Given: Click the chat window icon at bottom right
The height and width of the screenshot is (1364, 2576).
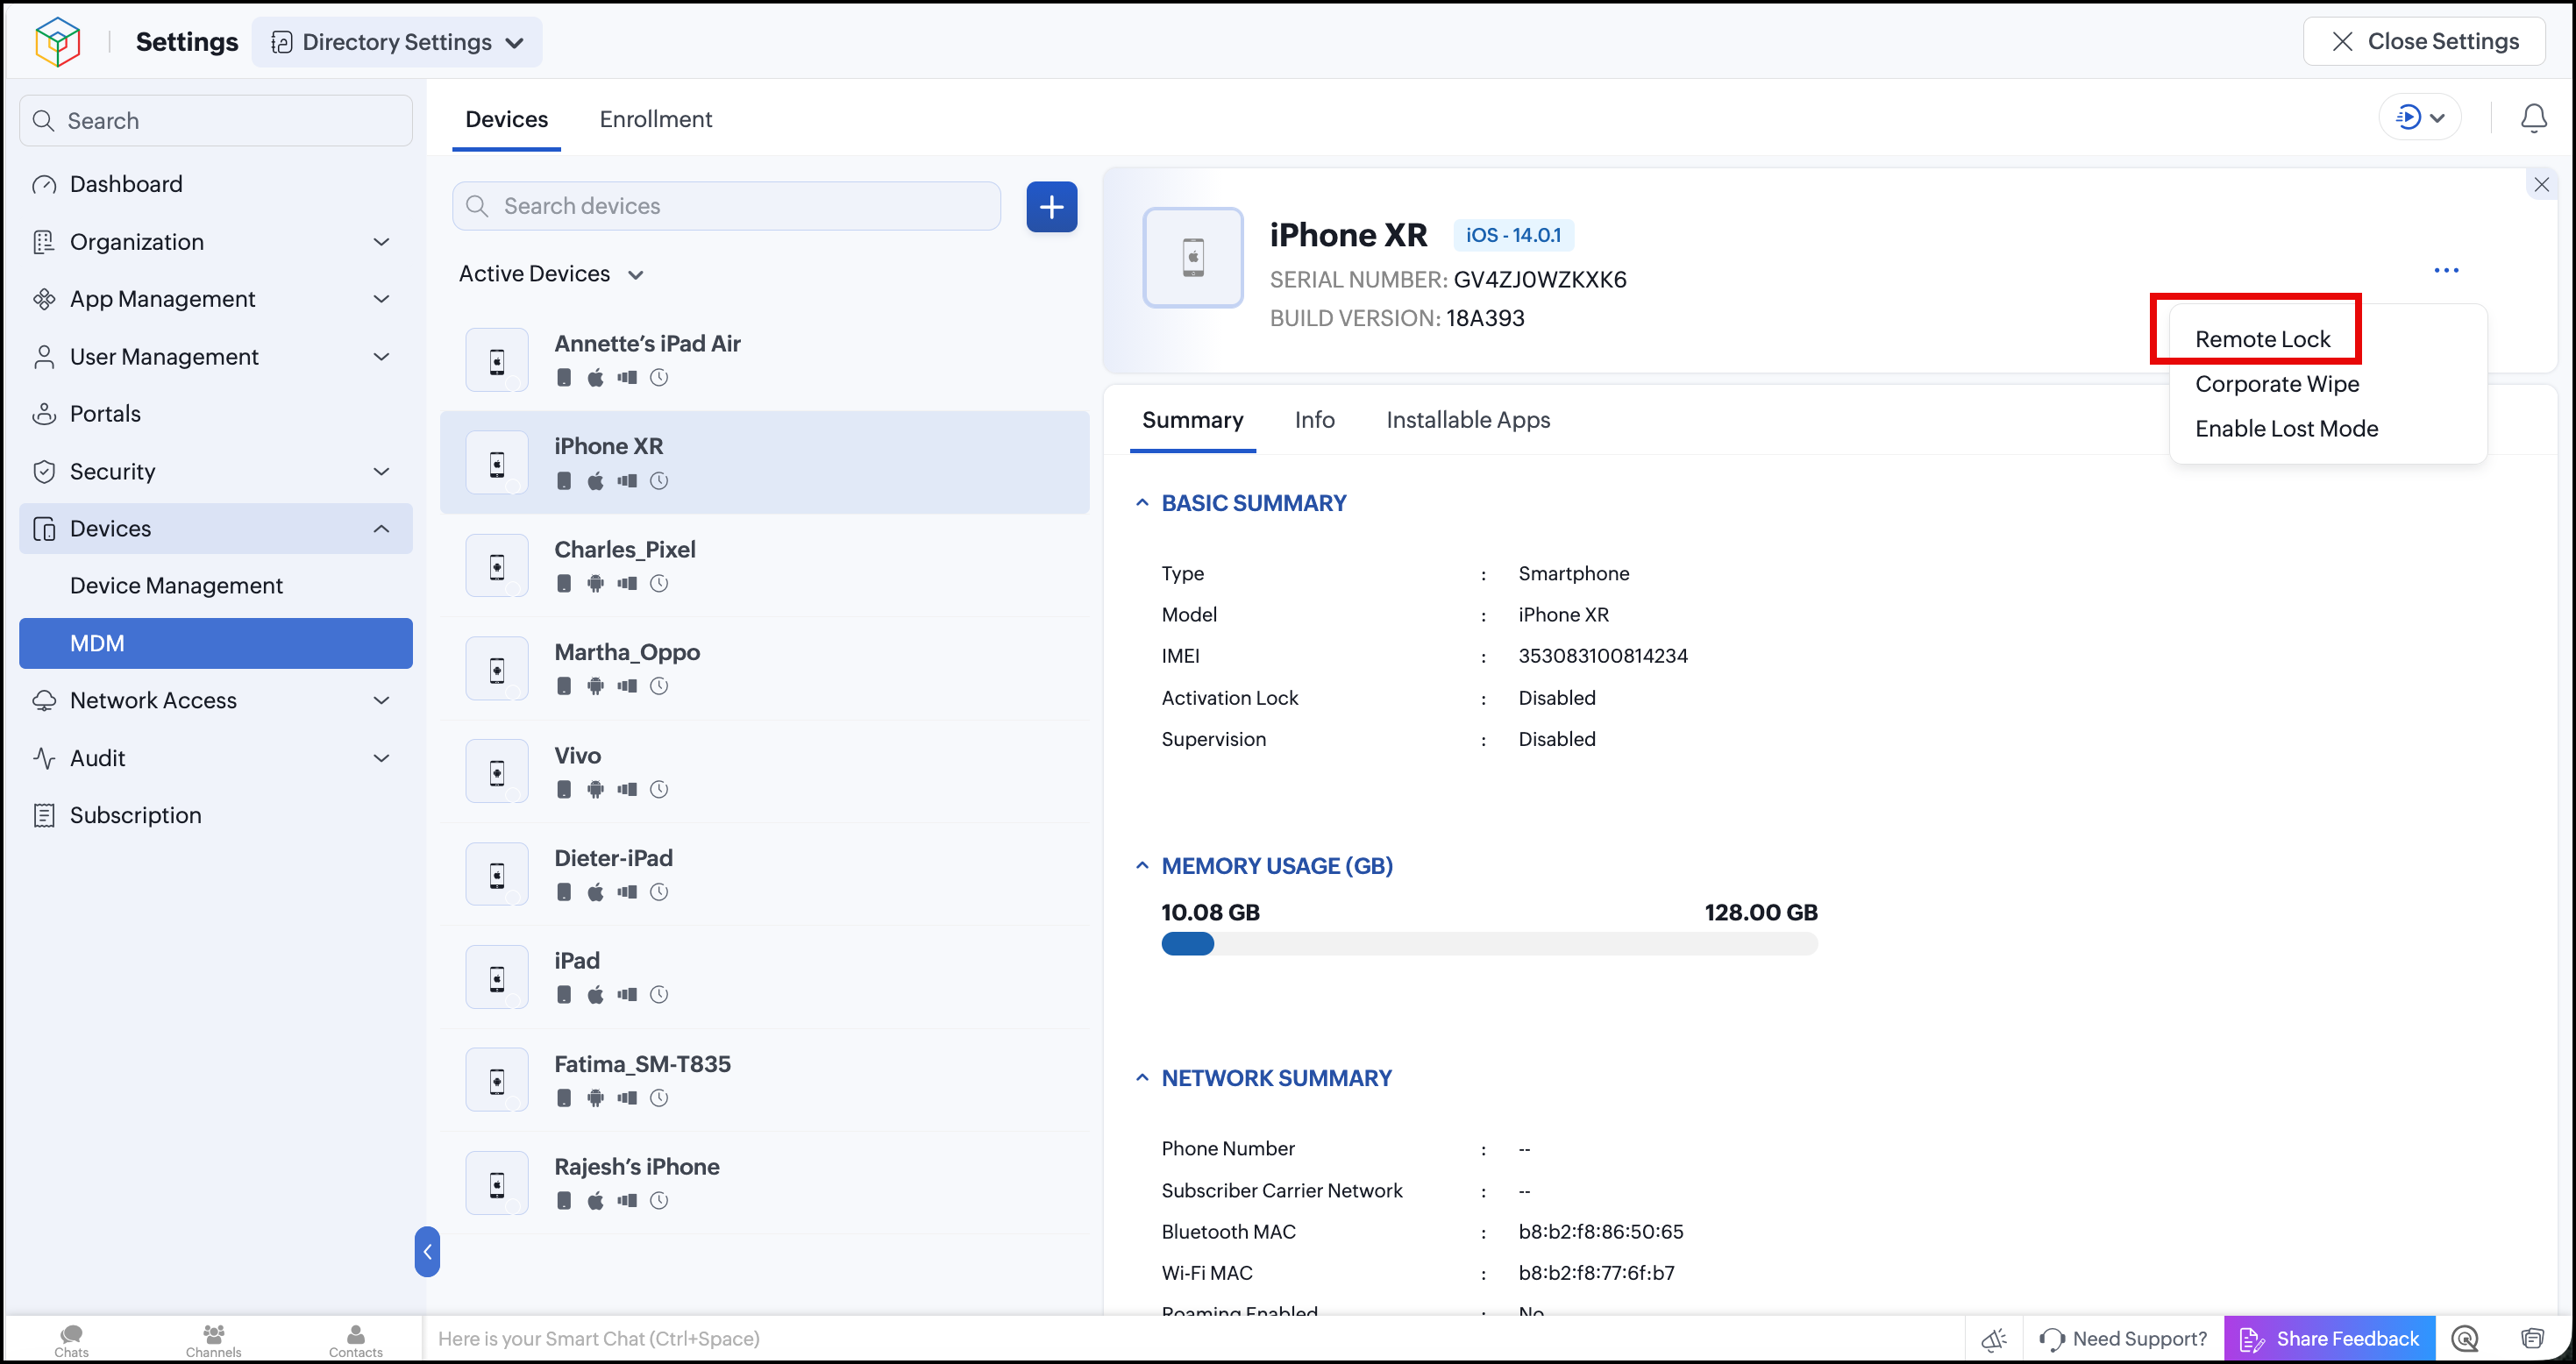Looking at the screenshot, I should (2532, 1339).
